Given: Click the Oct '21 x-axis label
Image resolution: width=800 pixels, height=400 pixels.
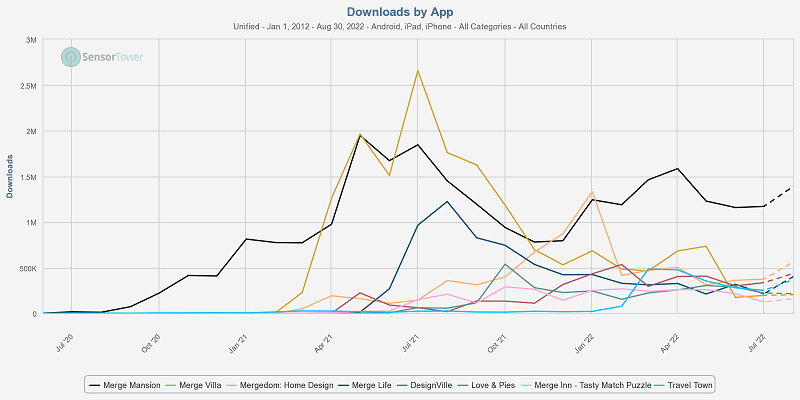Looking at the screenshot, I should (x=497, y=343).
